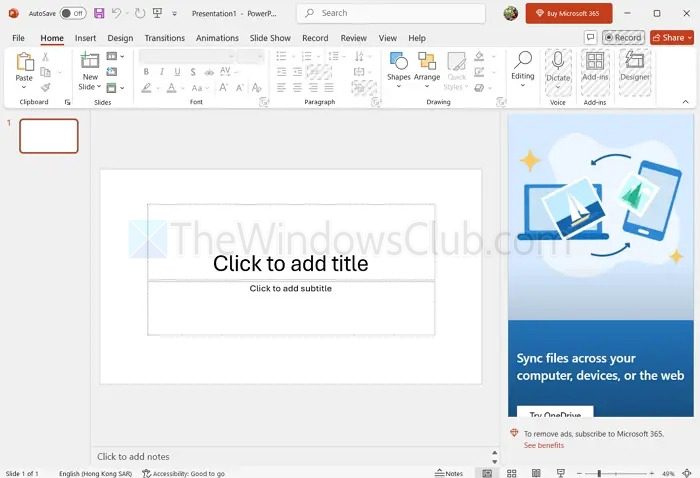Collapse the ribbon with the chevron
700x478 pixels.
(685, 102)
